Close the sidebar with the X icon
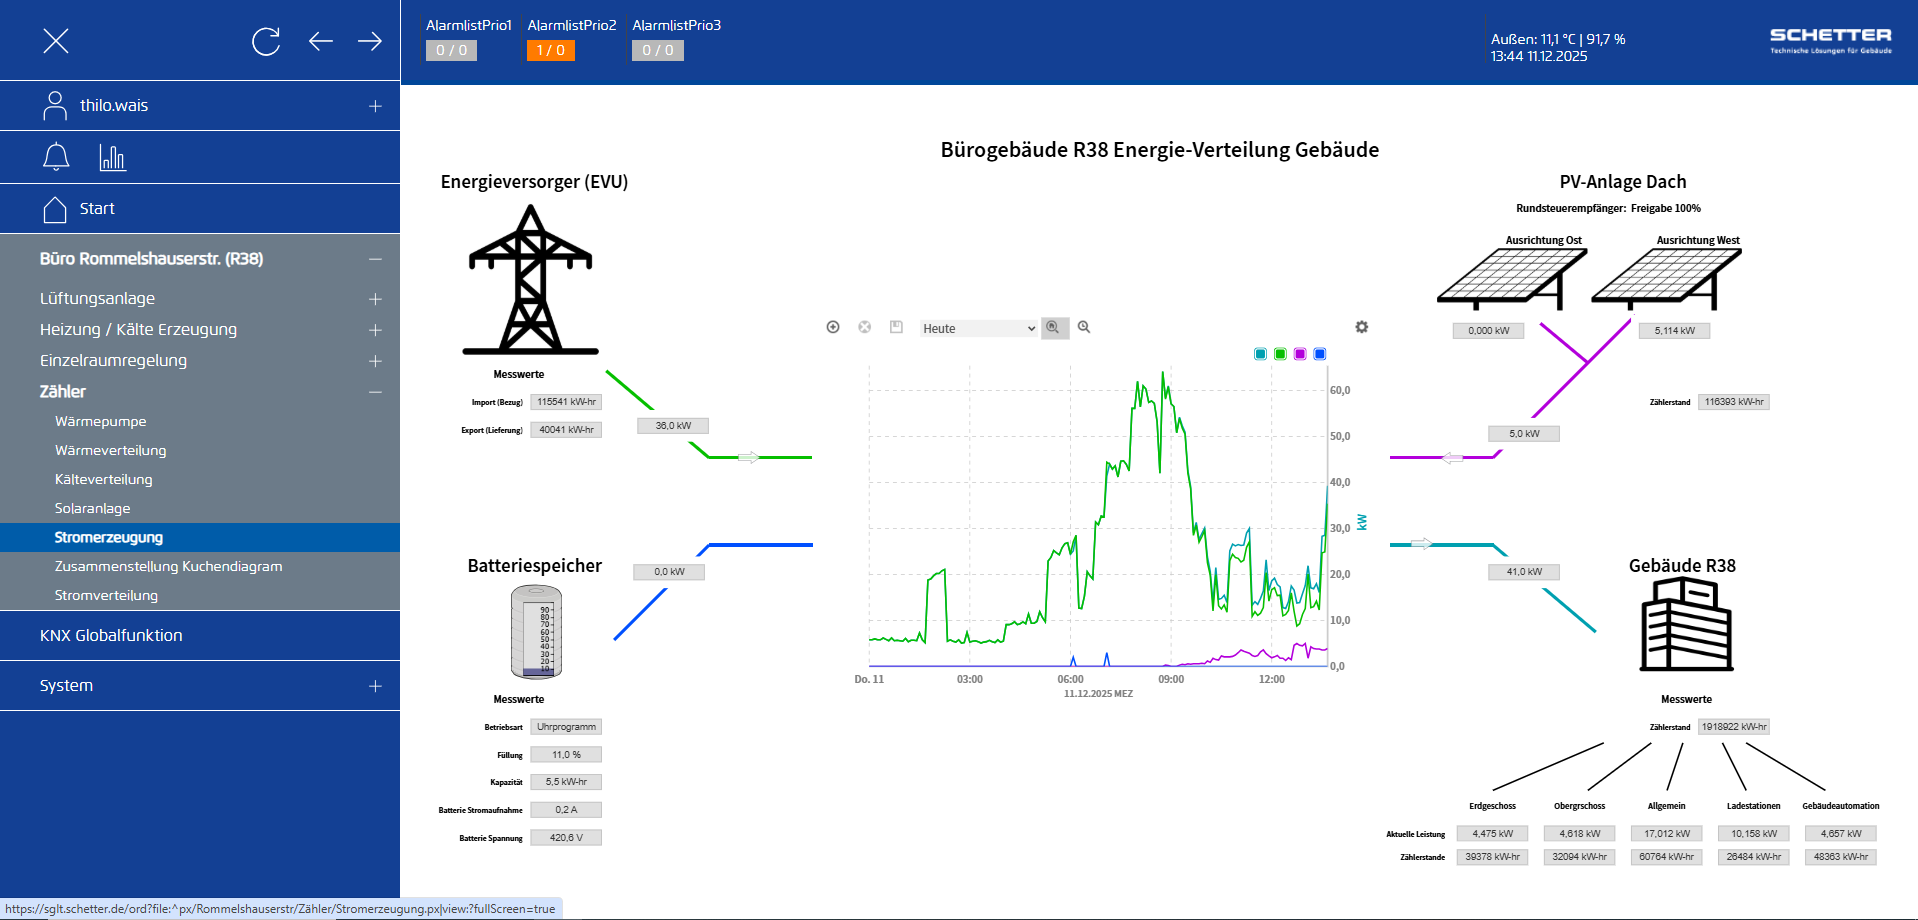 pos(56,41)
